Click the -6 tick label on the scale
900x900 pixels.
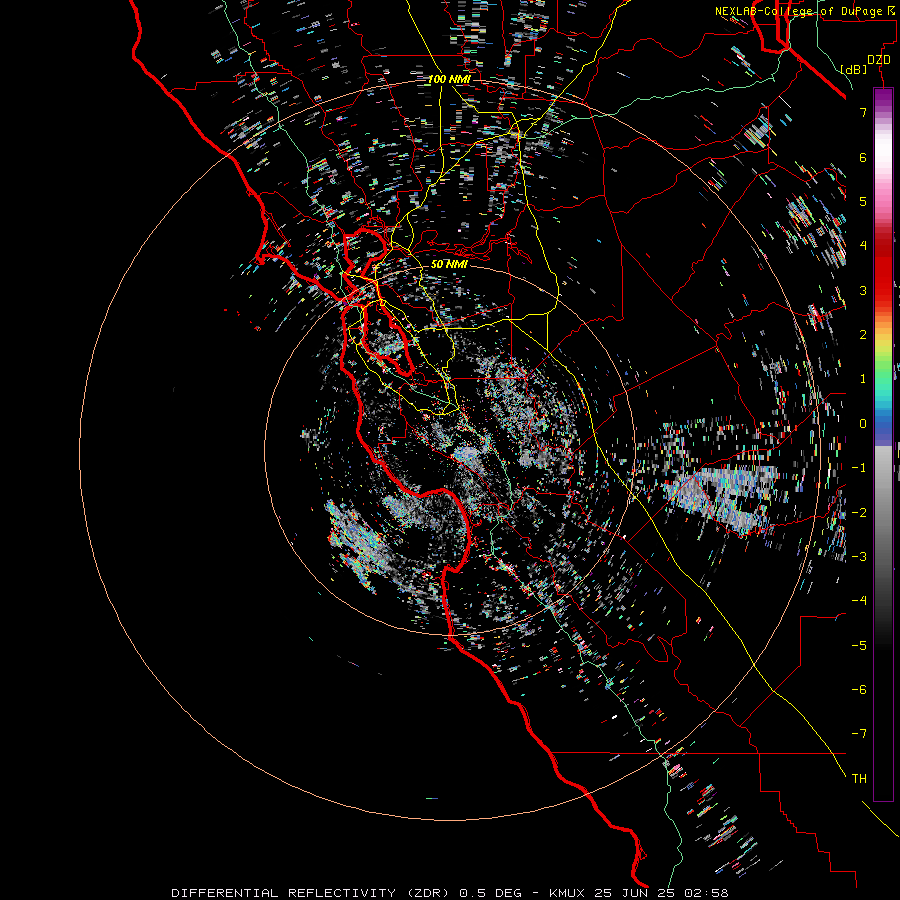click(x=859, y=690)
